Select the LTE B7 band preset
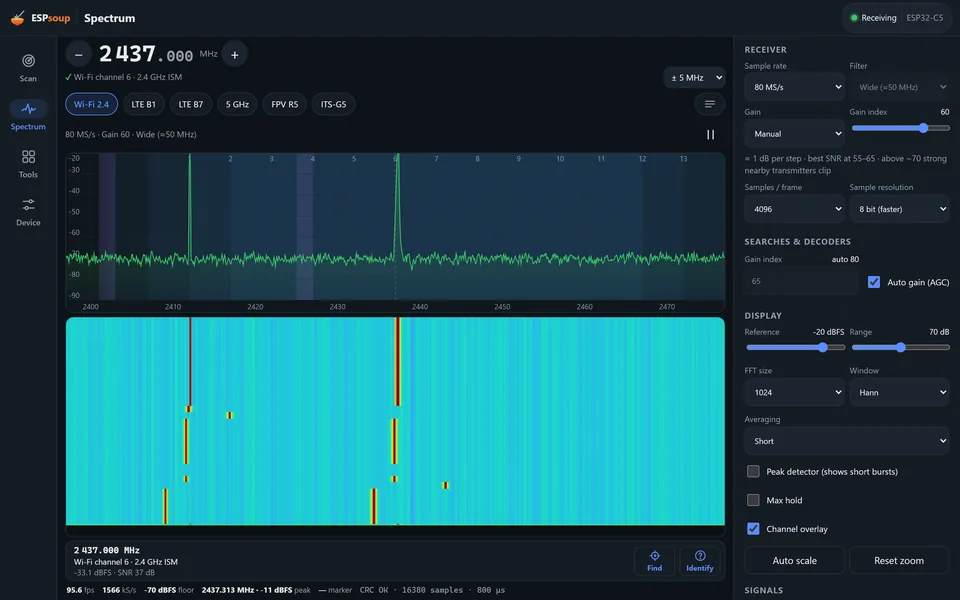Image resolution: width=960 pixels, height=600 pixels. point(190,104)
